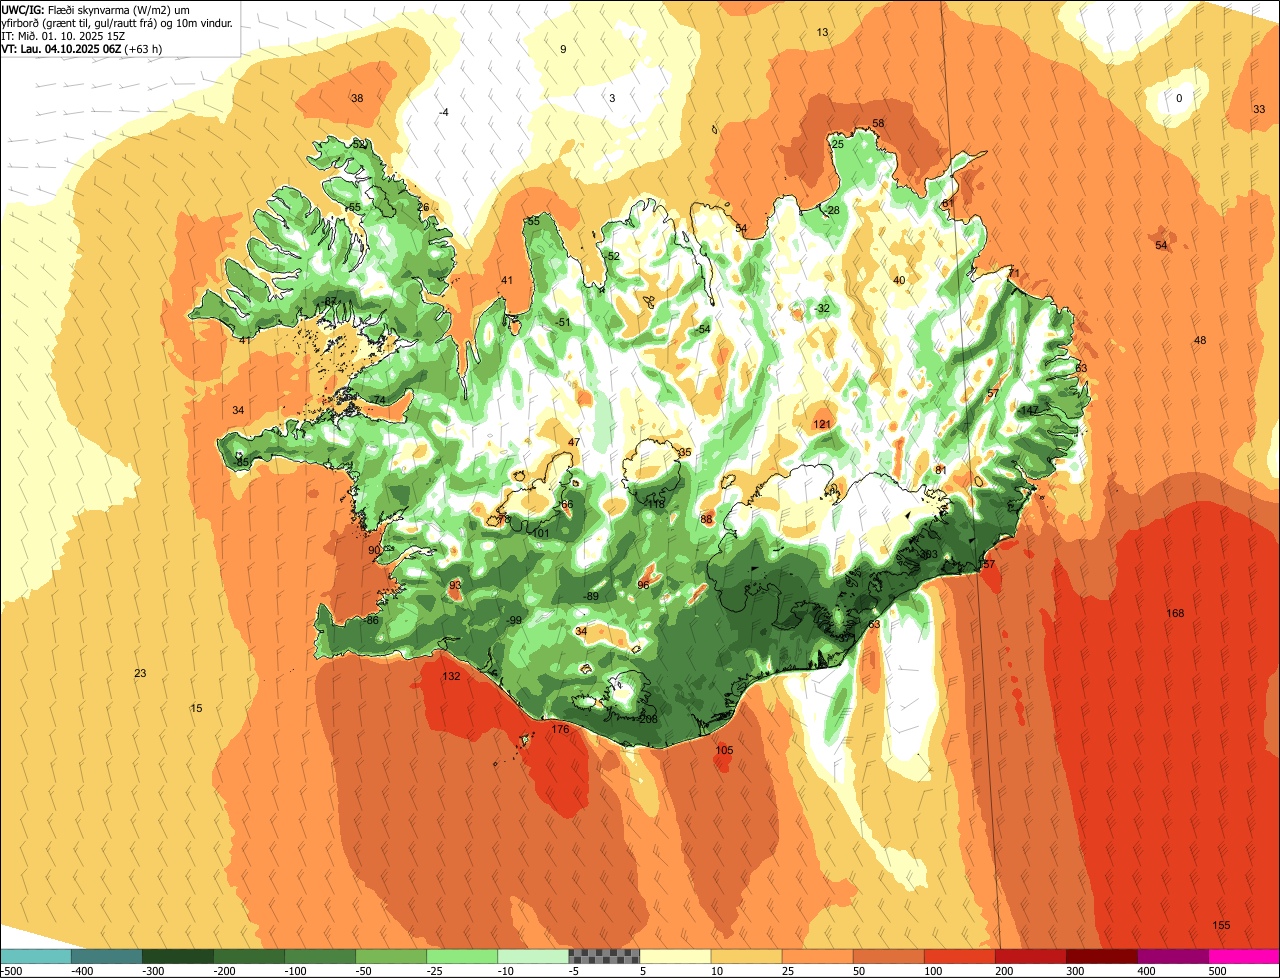Click the '15' value over the southwest ocean
The width and height of the screenshot is (1280, 978).
click(196, 708)
